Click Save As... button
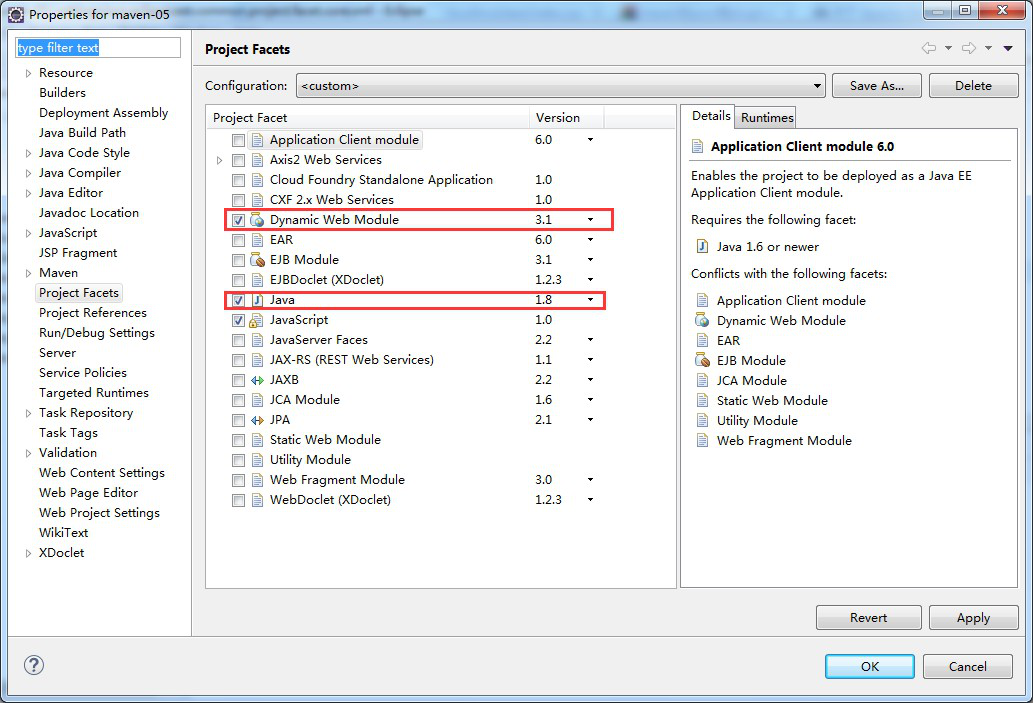 click(876, 86)
